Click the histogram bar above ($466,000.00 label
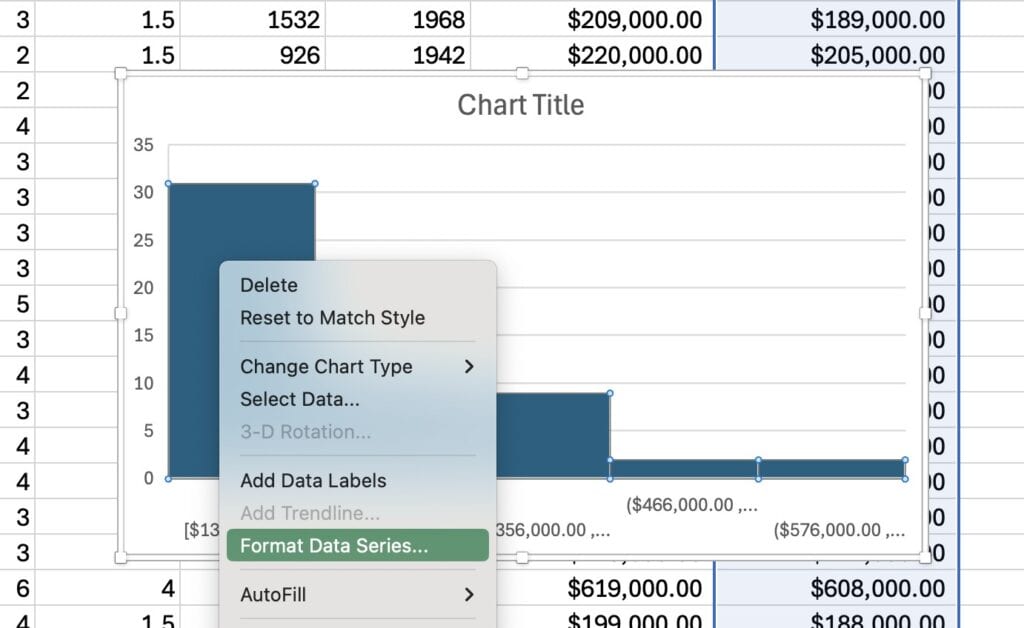 [x=684, y=469]
